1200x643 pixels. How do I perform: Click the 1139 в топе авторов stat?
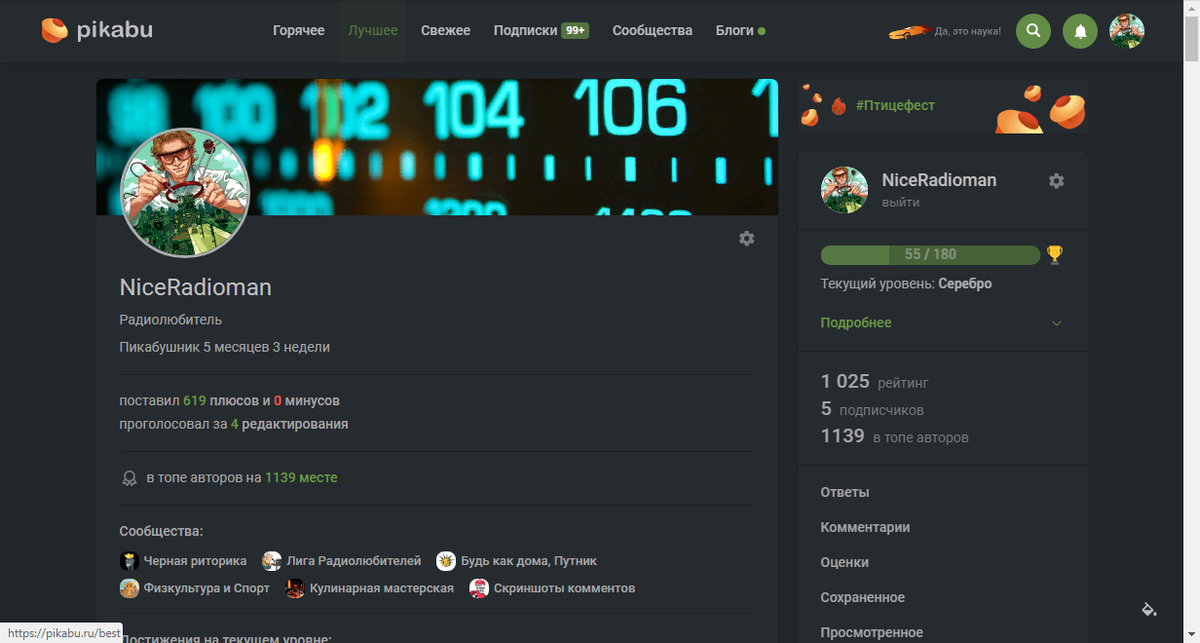coord(894,437)
